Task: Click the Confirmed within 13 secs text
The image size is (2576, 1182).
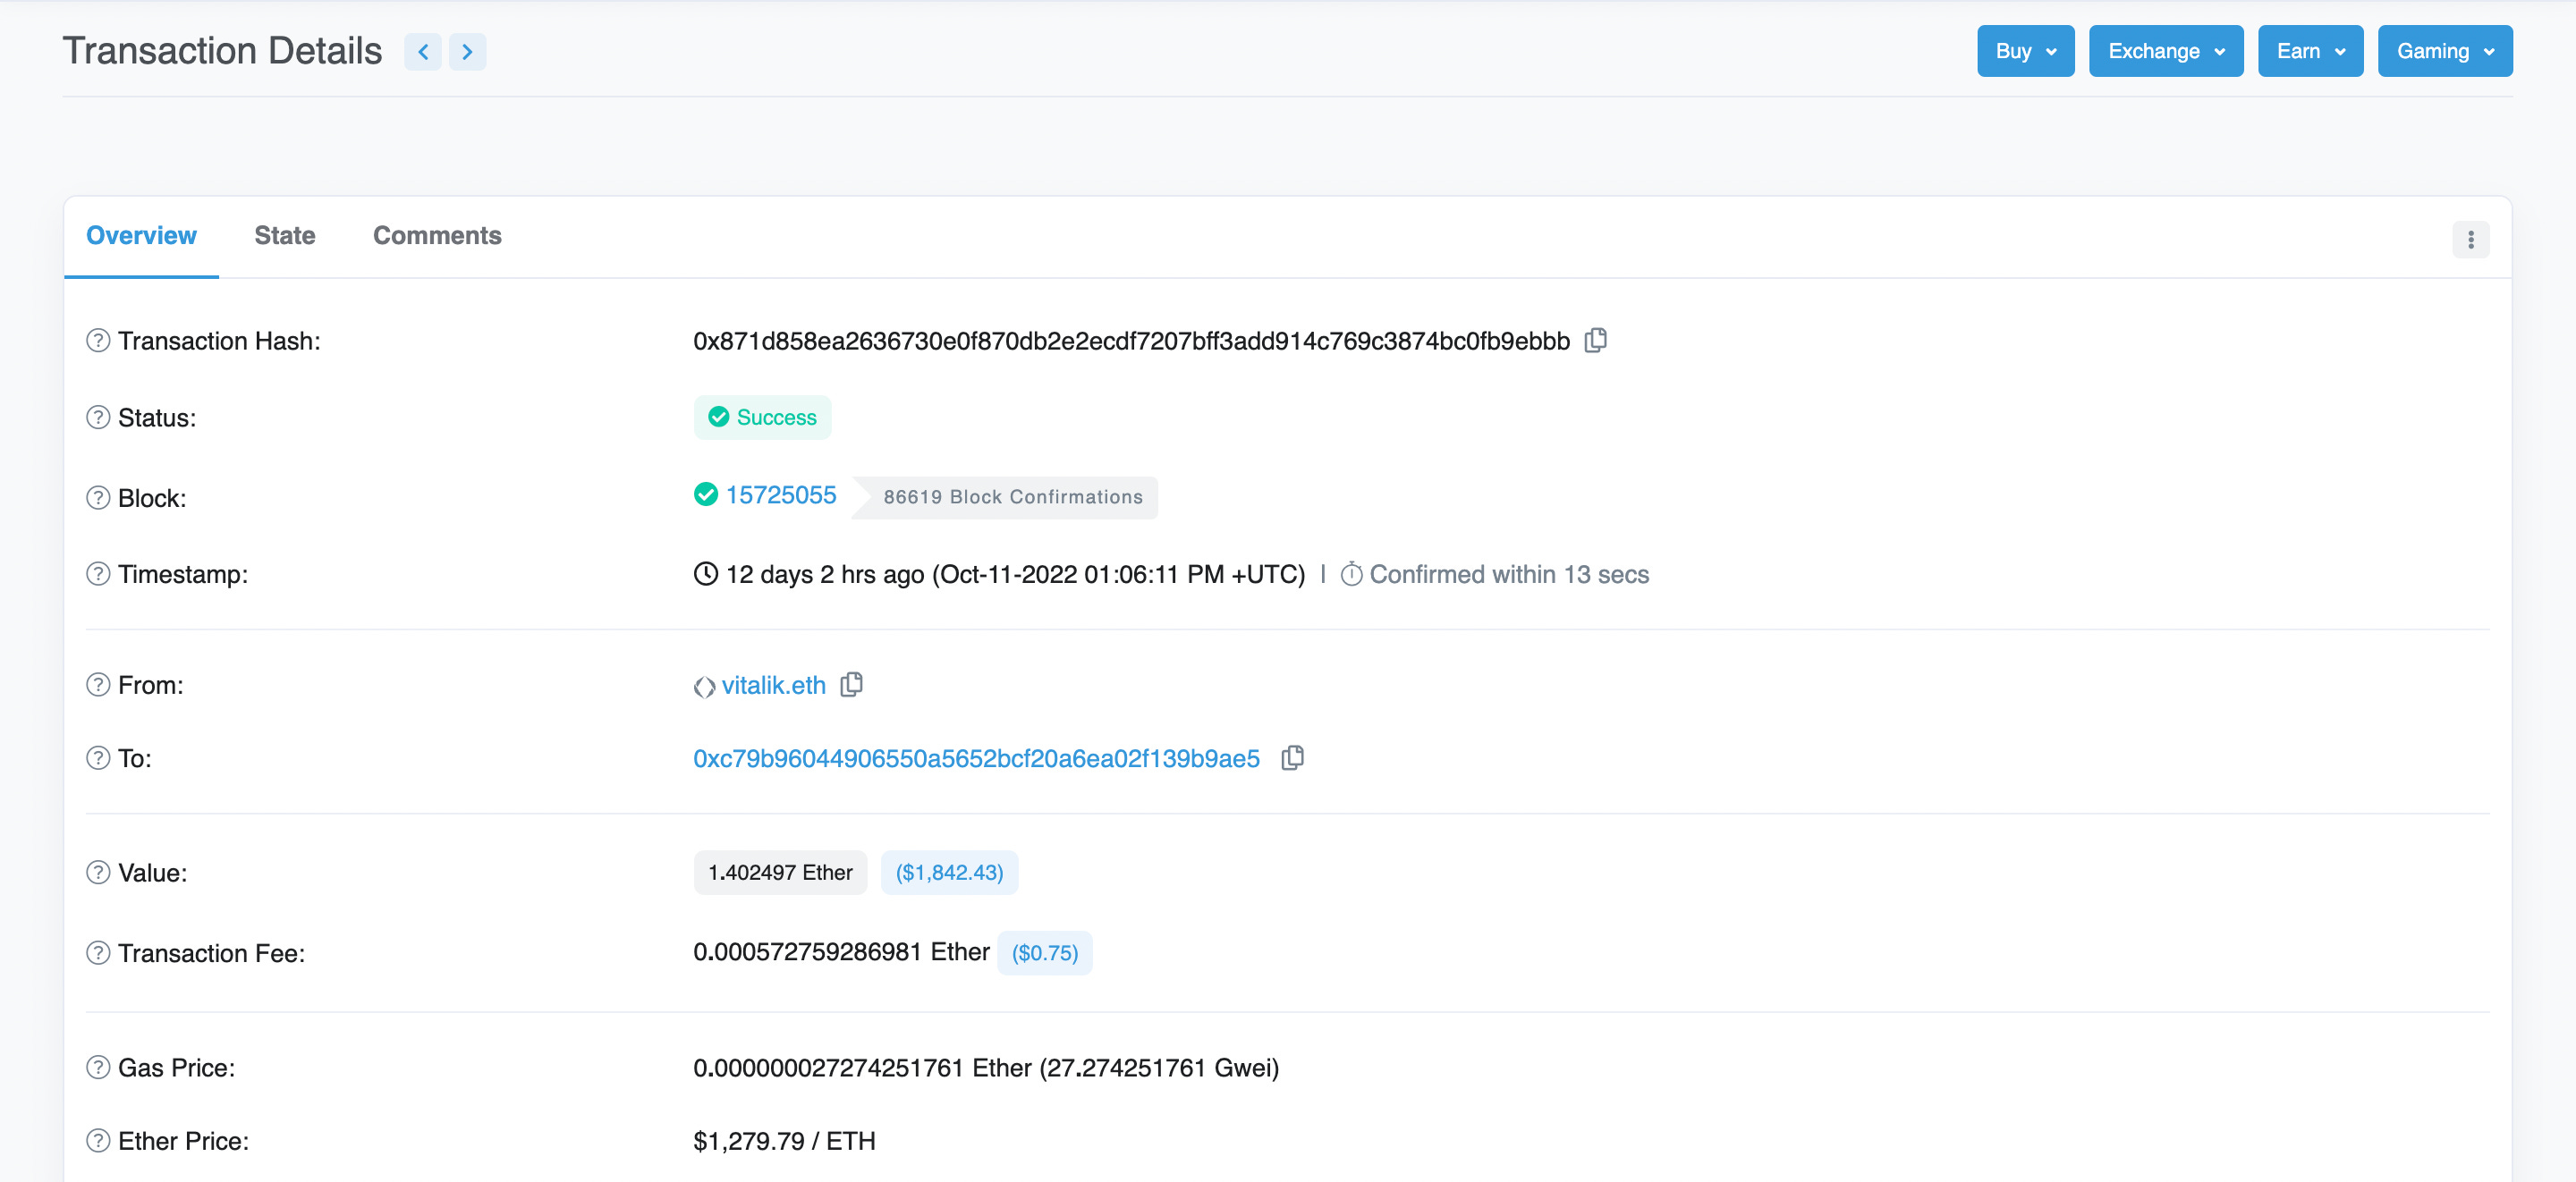Action: point(1508,573)
